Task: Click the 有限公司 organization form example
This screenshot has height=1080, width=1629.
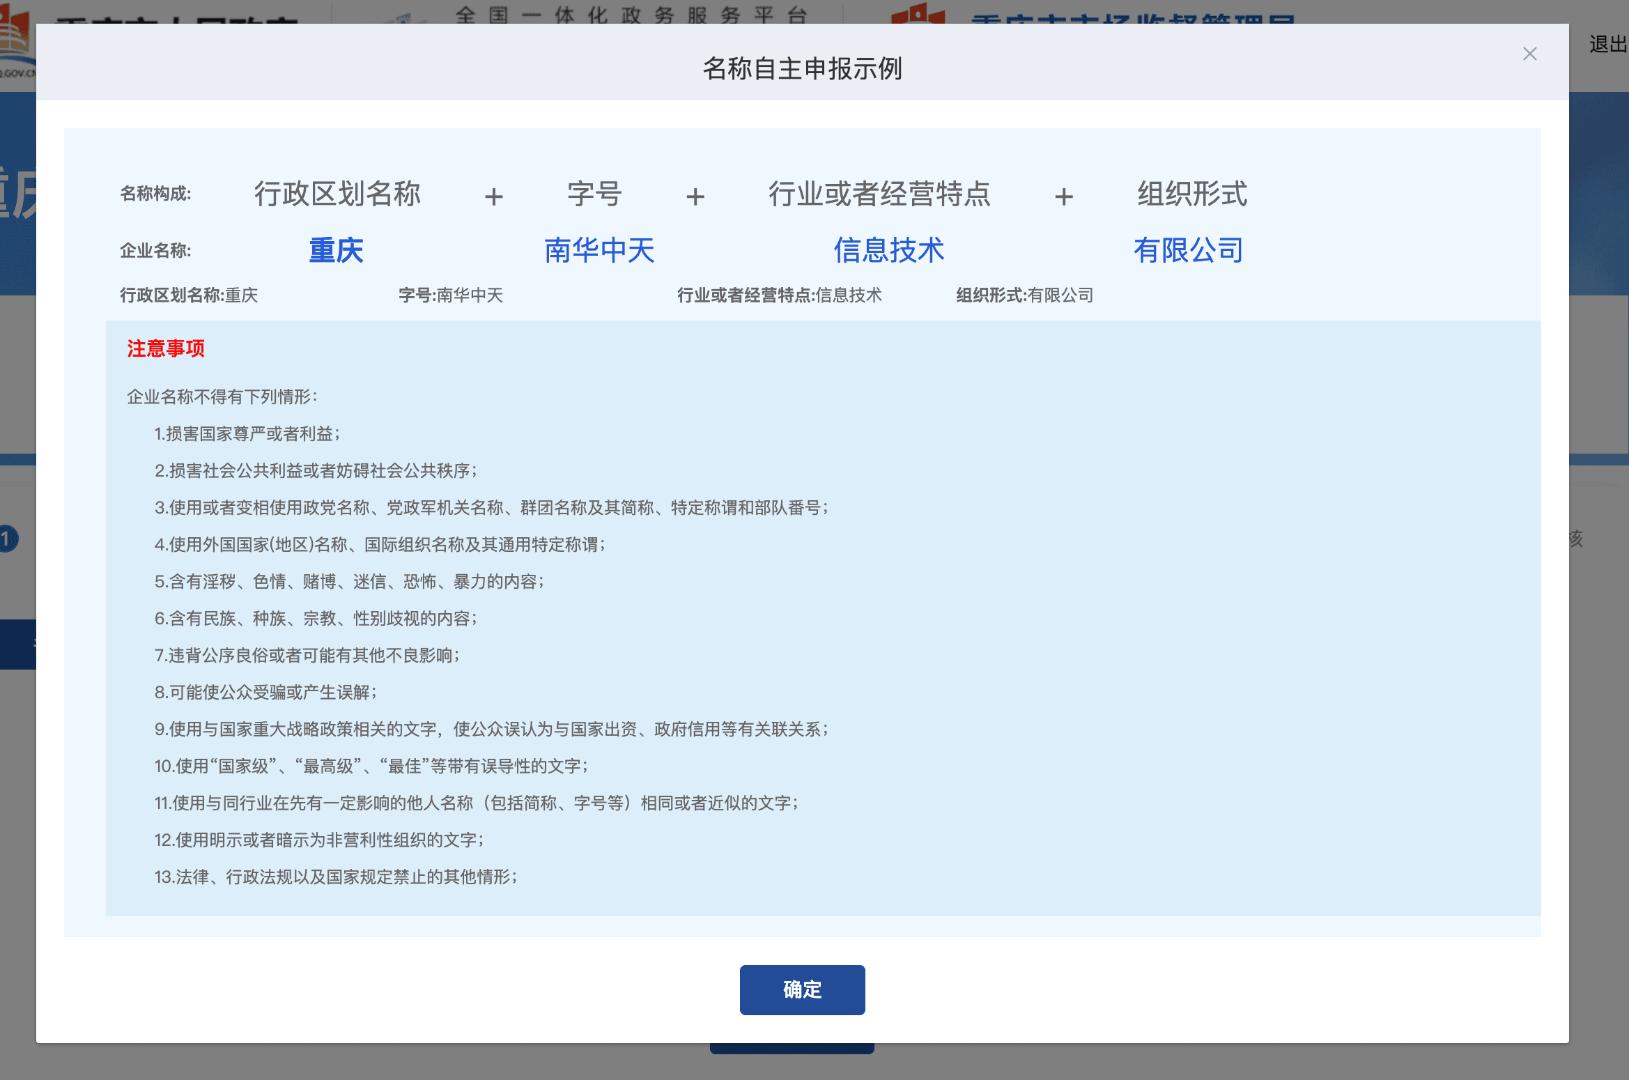Action: 1190,251
